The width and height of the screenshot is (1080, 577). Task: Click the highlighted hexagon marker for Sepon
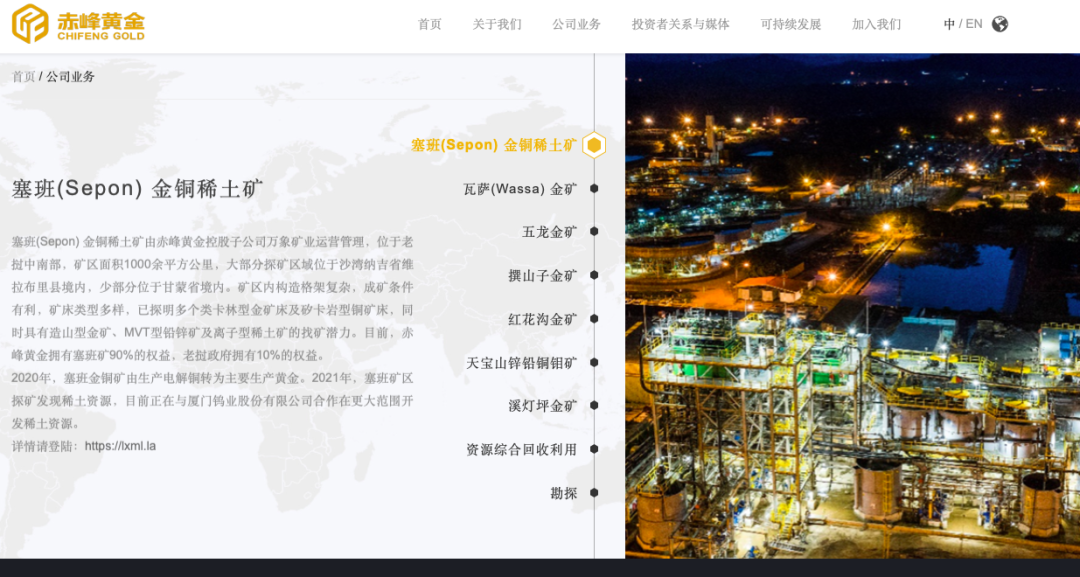point(594,145)
